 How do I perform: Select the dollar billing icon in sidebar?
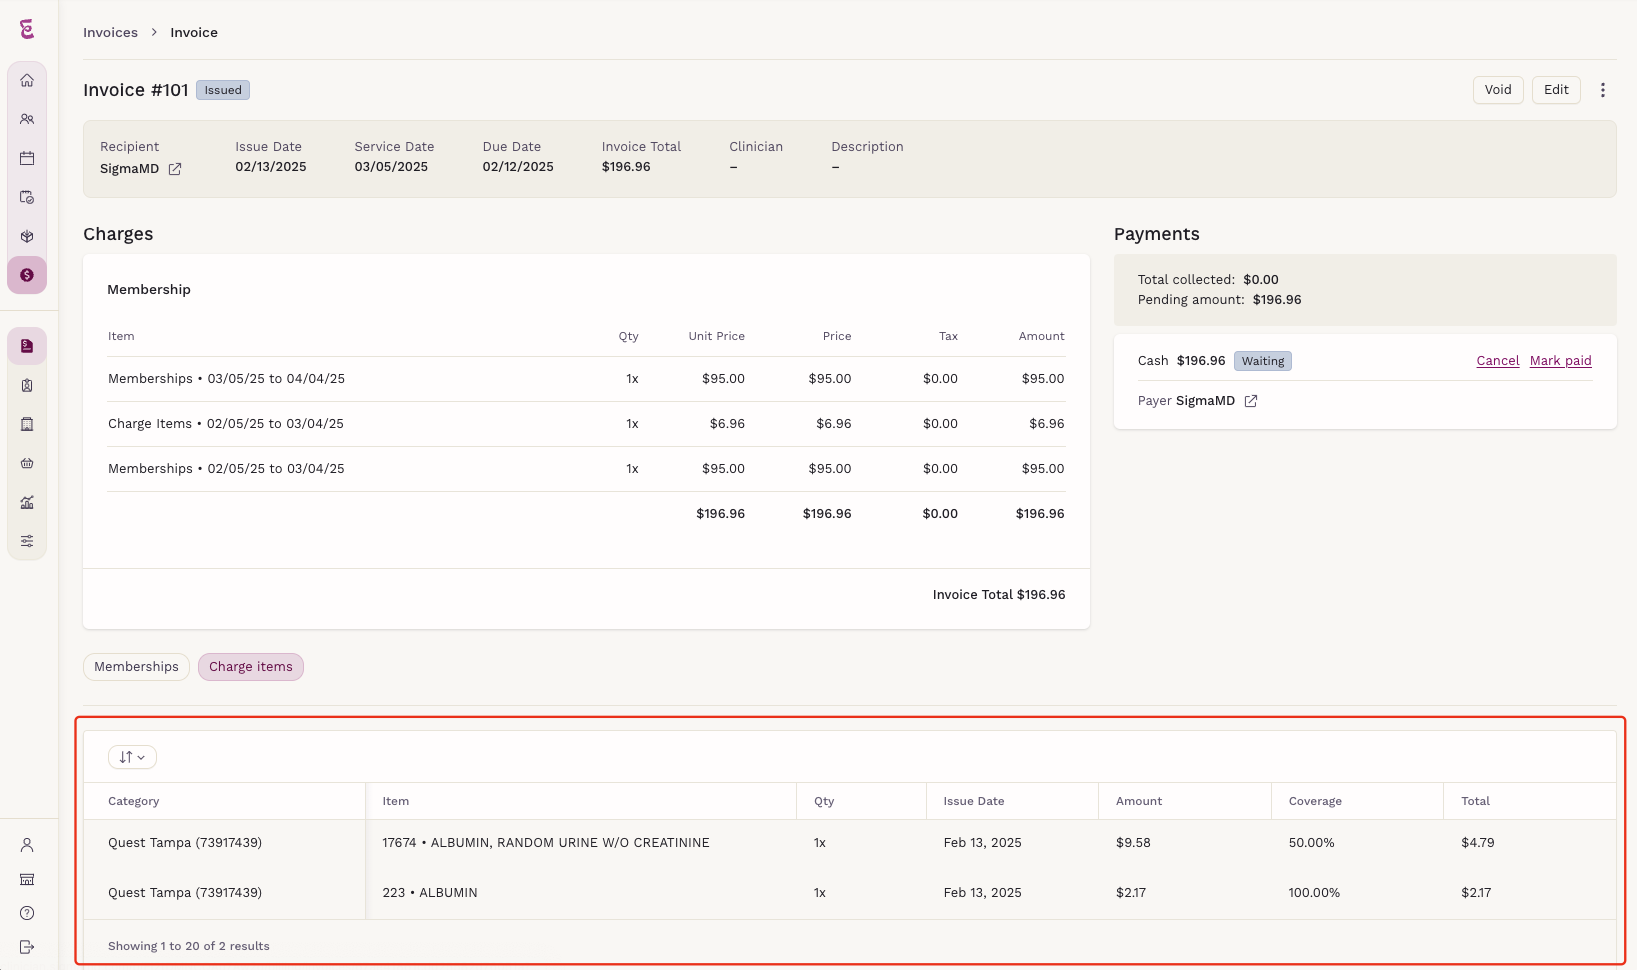pos(27,275)
